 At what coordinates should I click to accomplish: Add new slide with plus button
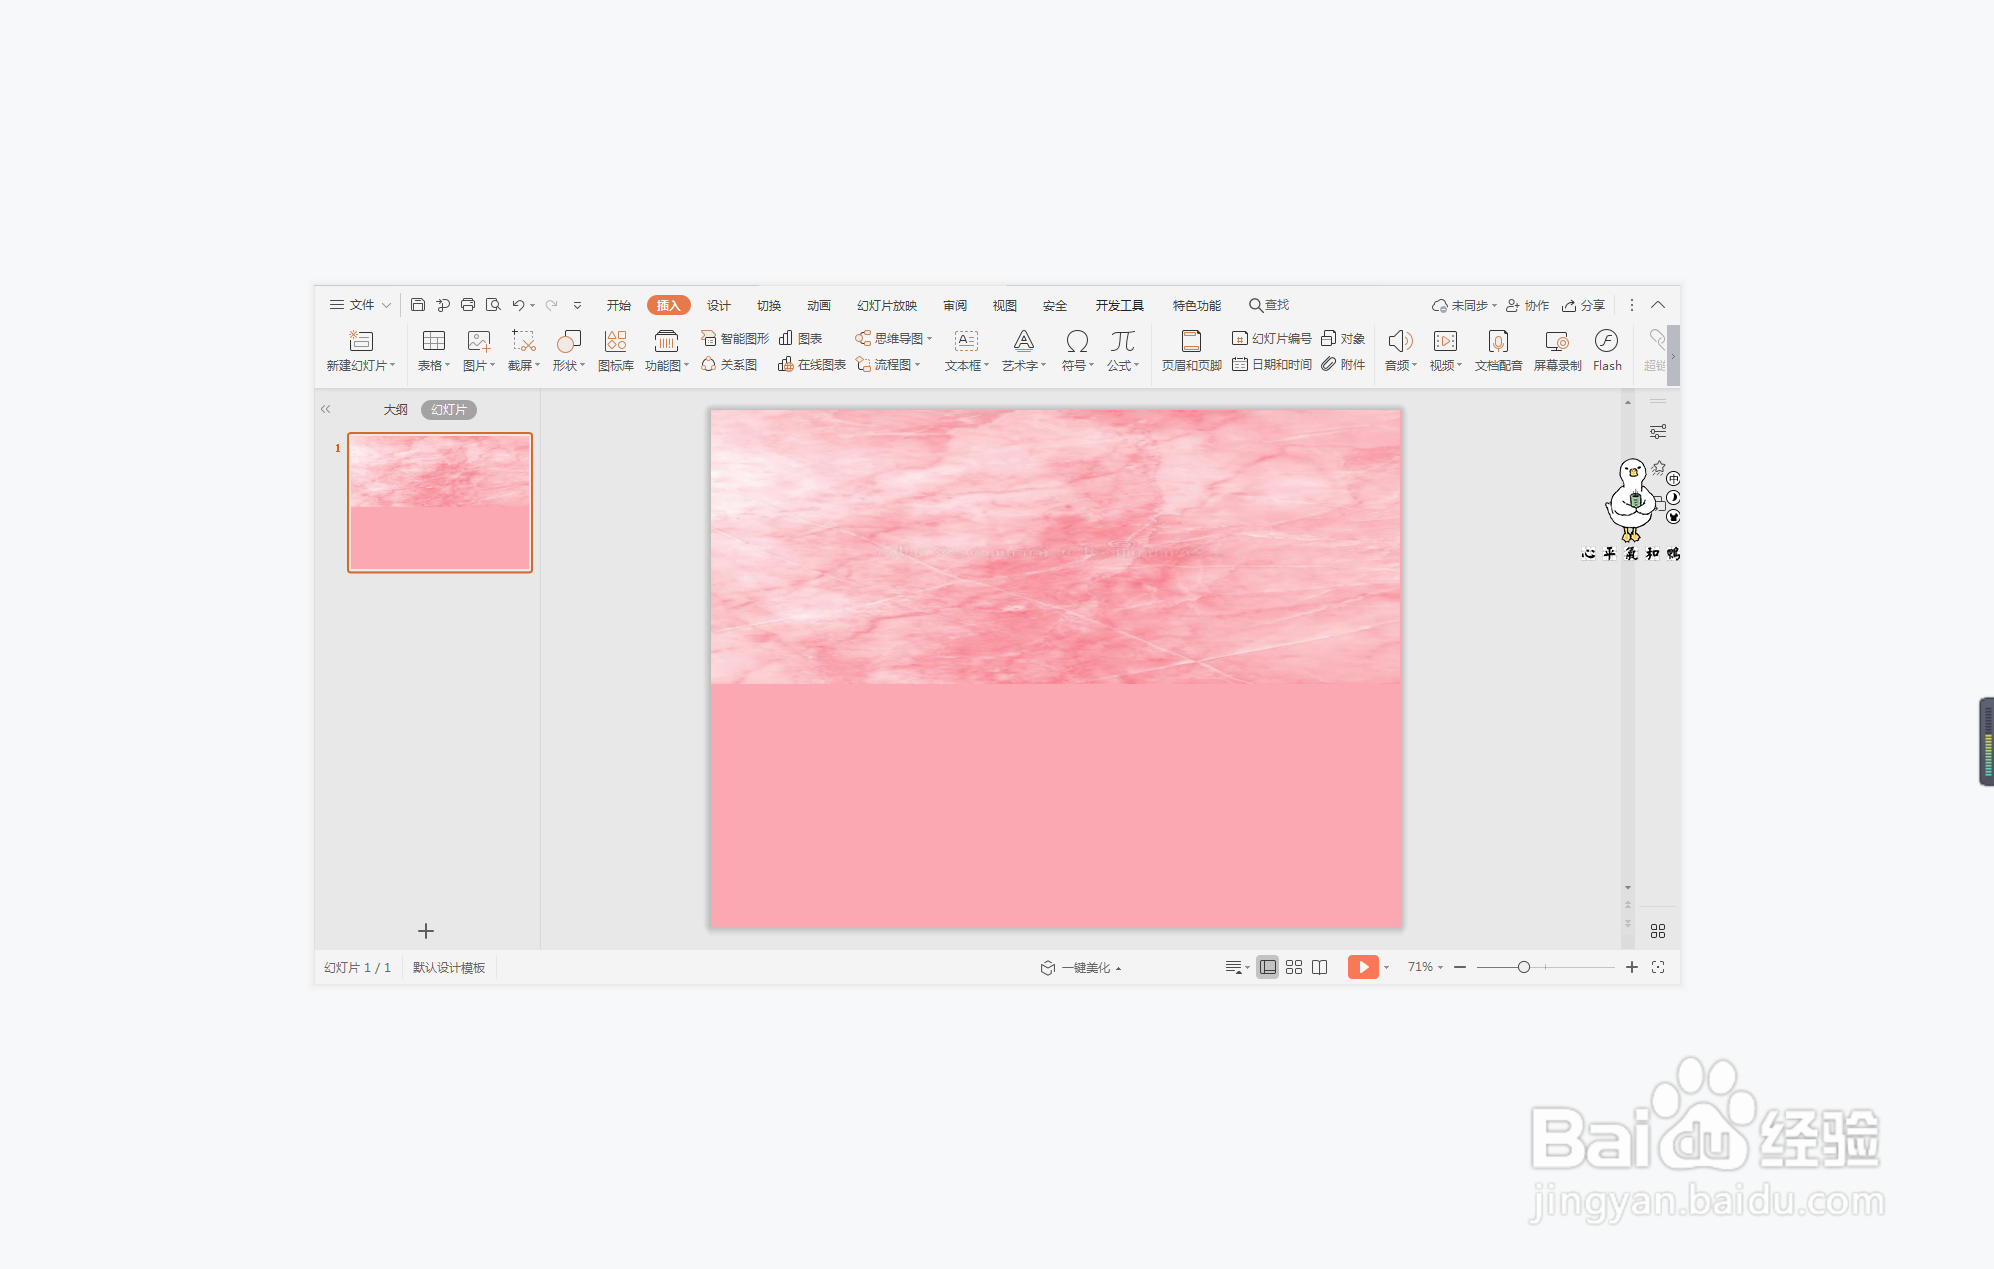tap(426, 931)
